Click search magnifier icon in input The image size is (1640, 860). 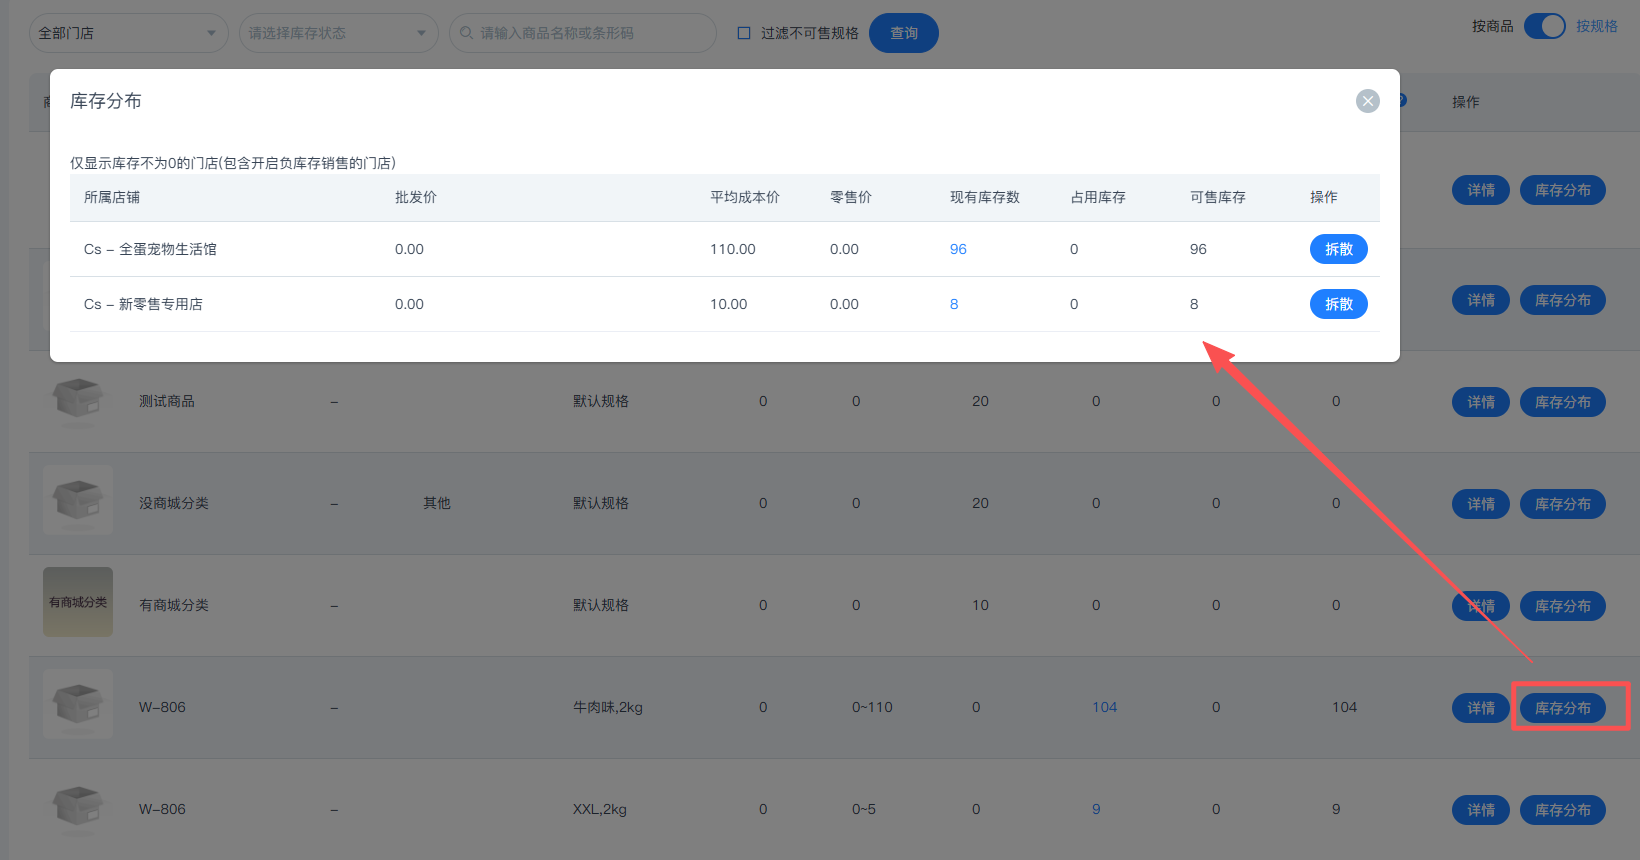click(x=466, y=33)
